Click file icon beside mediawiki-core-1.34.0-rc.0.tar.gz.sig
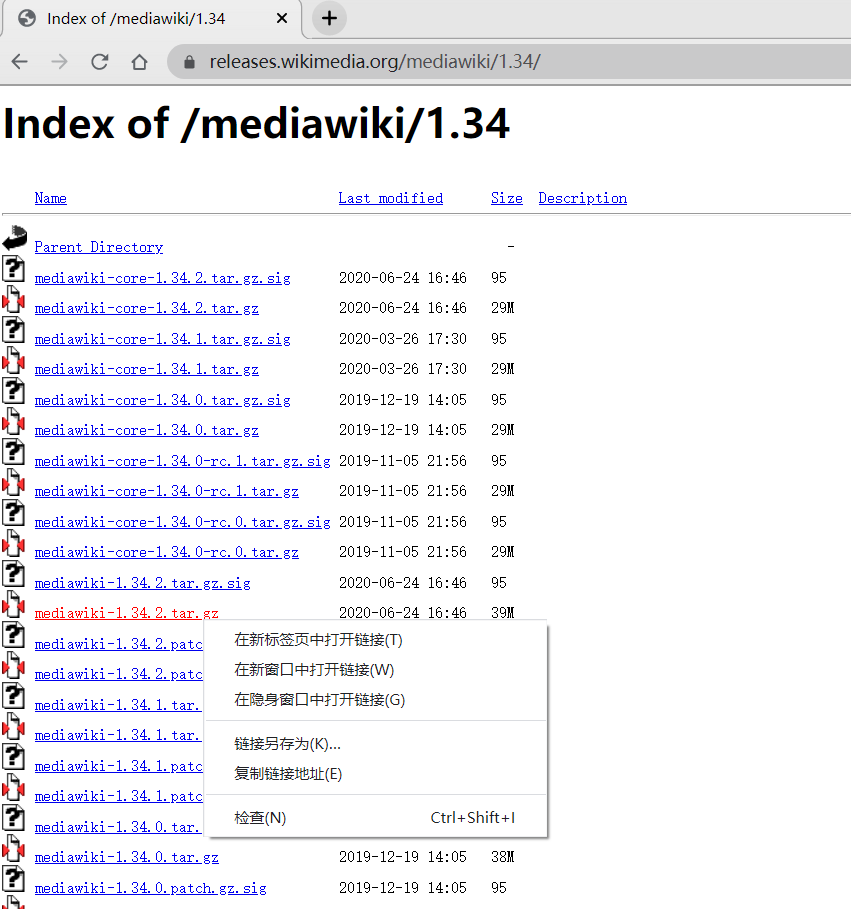This screenshot has height=909, width=851. (x=13, y=513)
